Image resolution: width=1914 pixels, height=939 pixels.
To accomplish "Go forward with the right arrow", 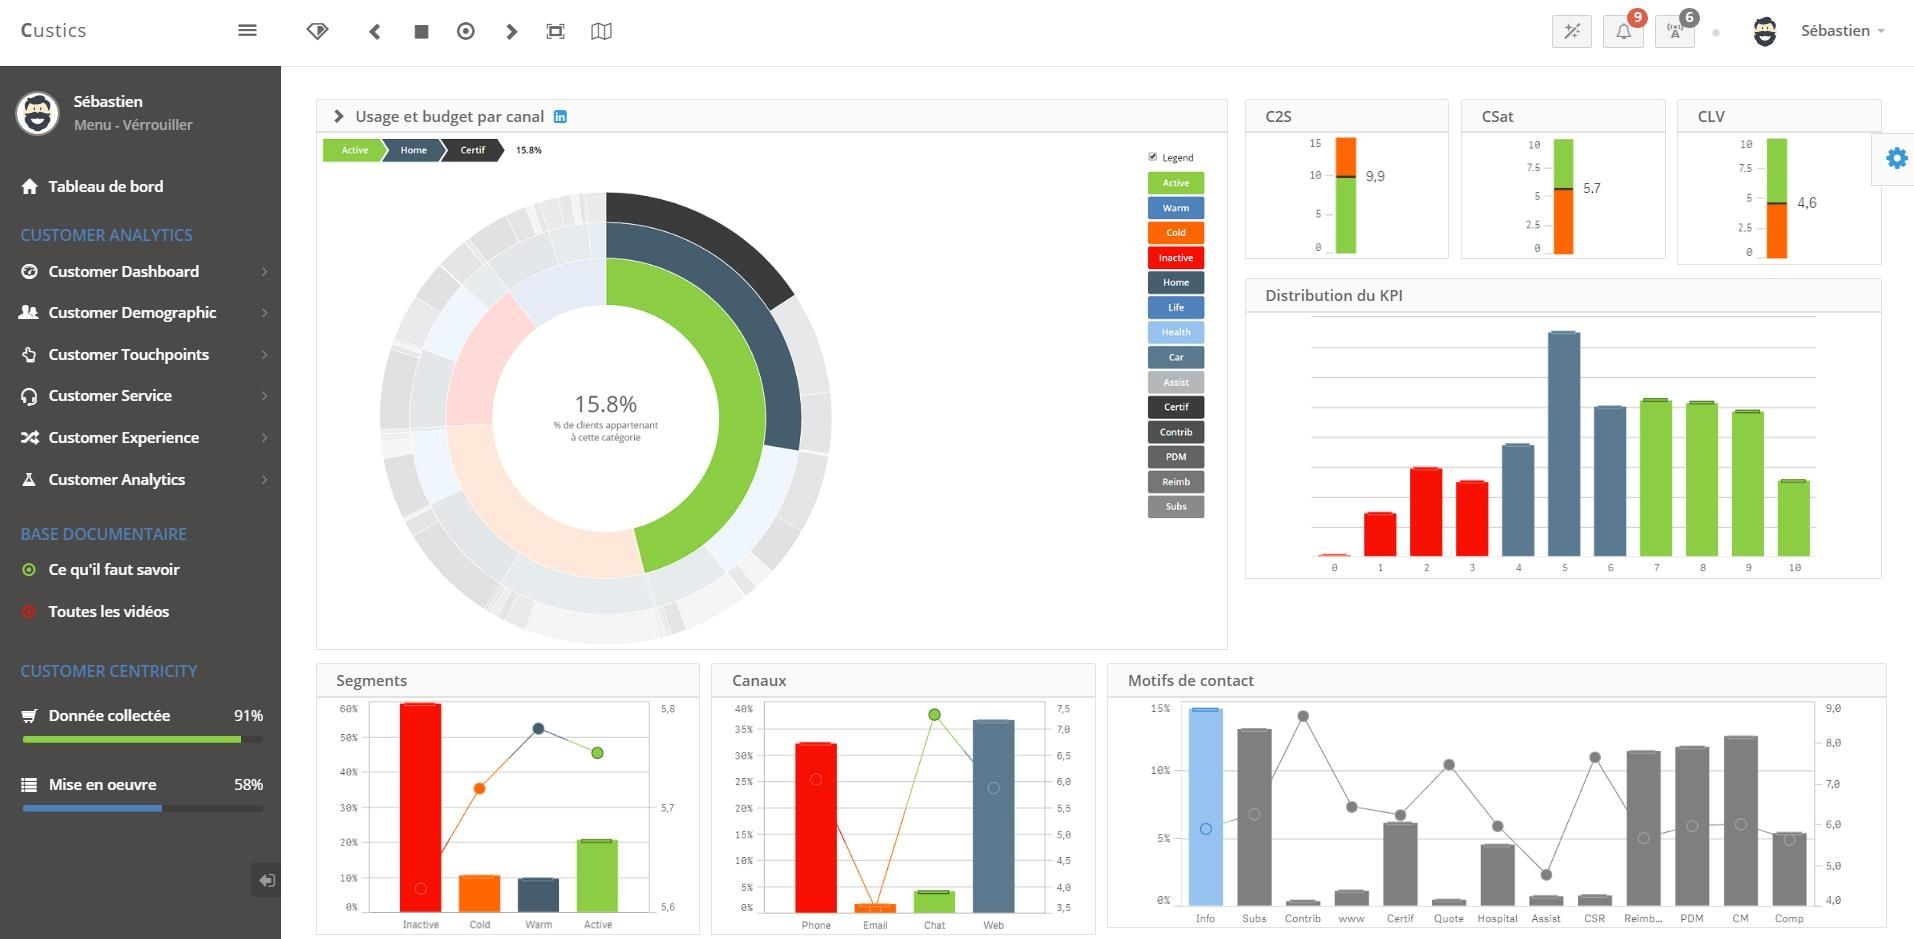I will [x=512, y=31].
